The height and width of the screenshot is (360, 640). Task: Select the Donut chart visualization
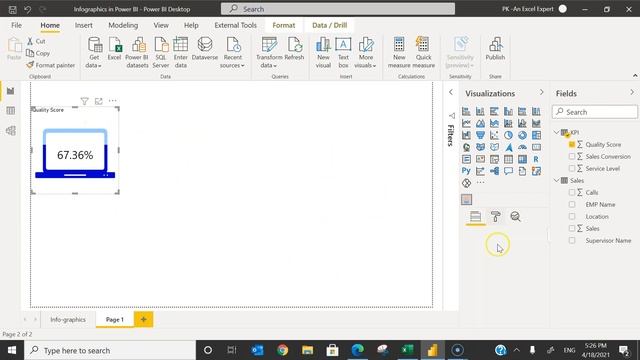(x=522, y=135)
